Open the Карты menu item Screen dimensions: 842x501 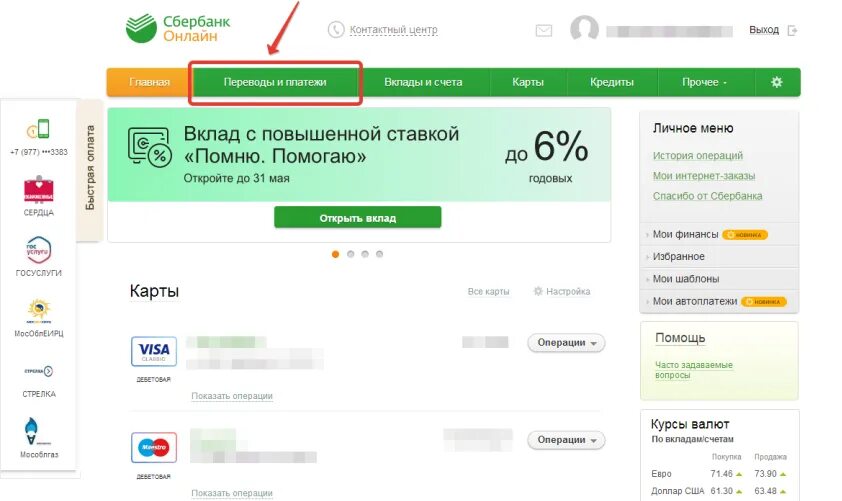coord(528,82)
